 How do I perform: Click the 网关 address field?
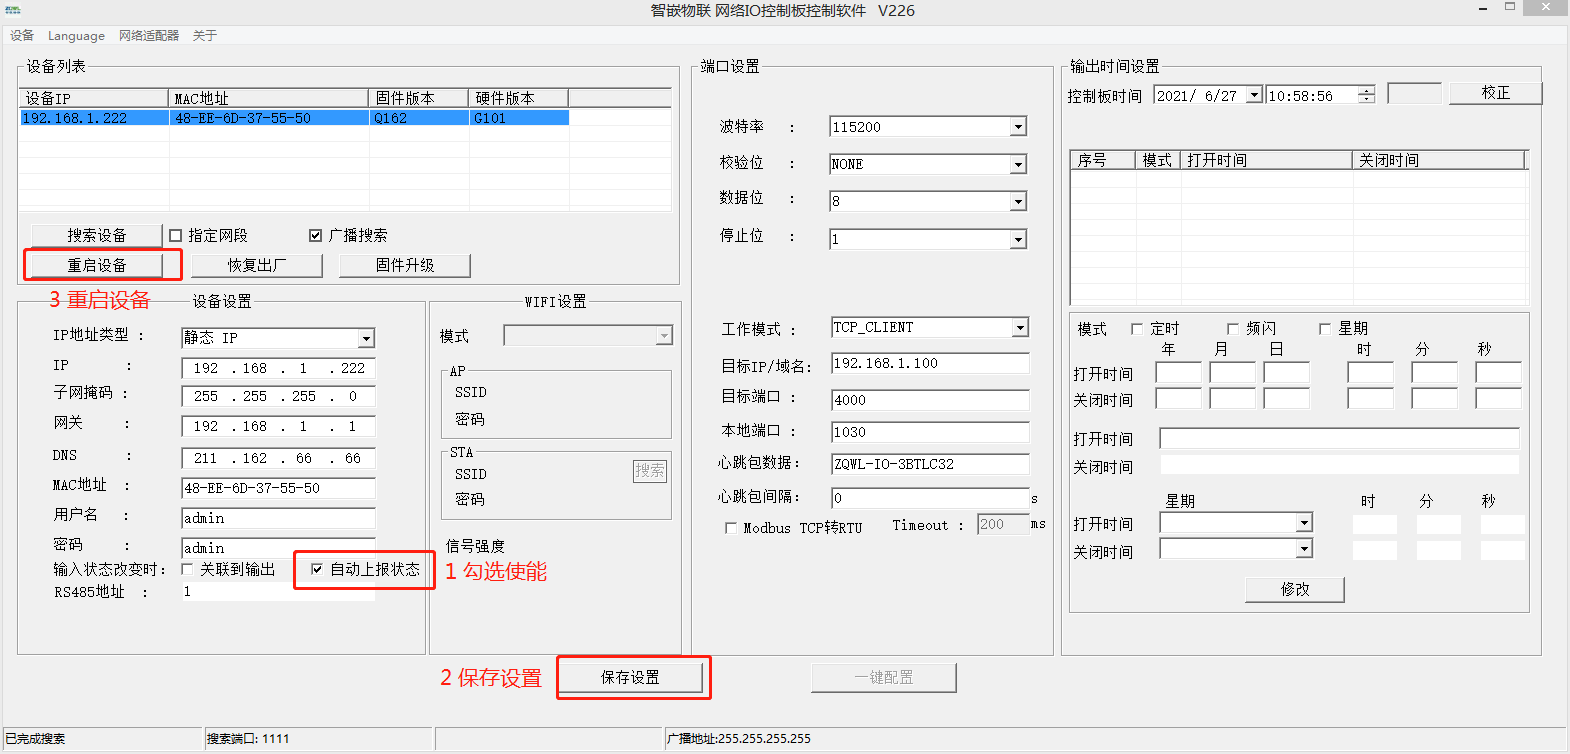278,426
